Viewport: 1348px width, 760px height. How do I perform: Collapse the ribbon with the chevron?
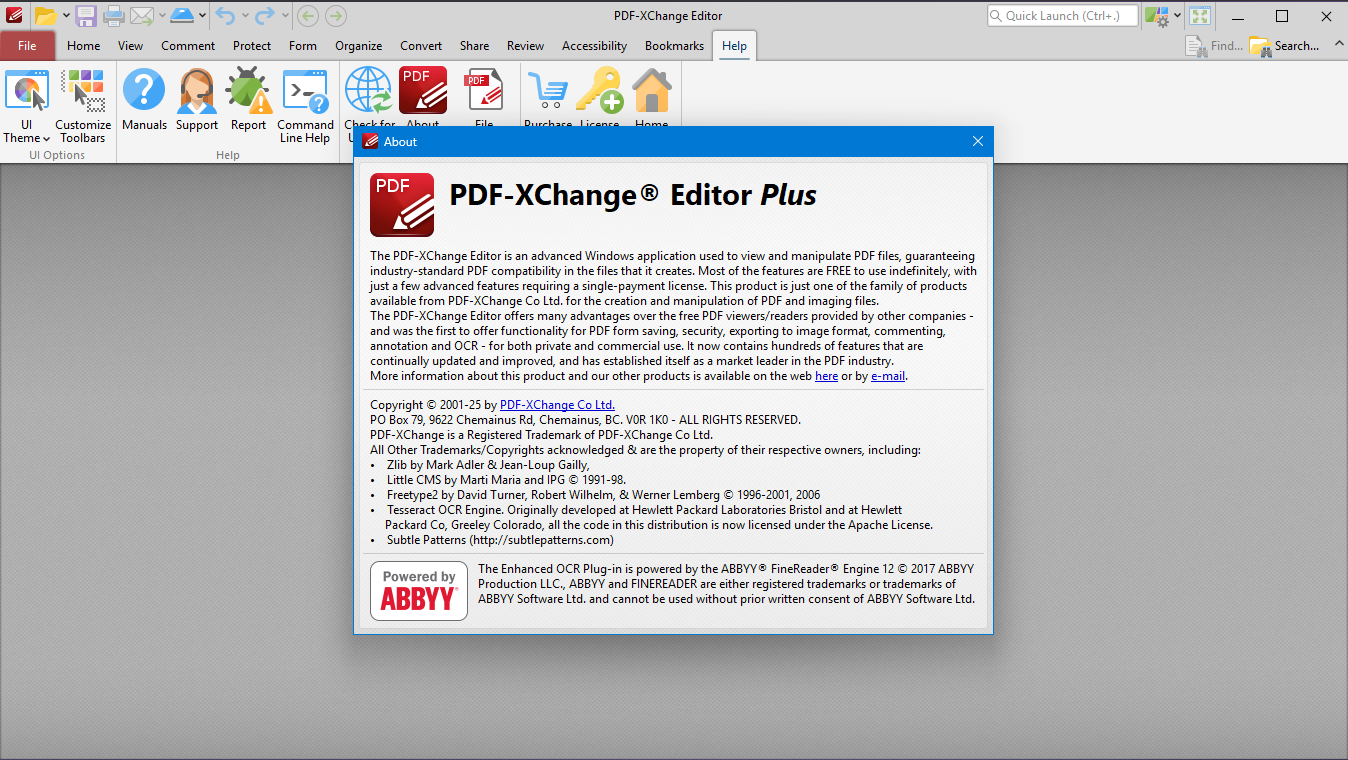pyautogui.click(x=1340, y=45)
